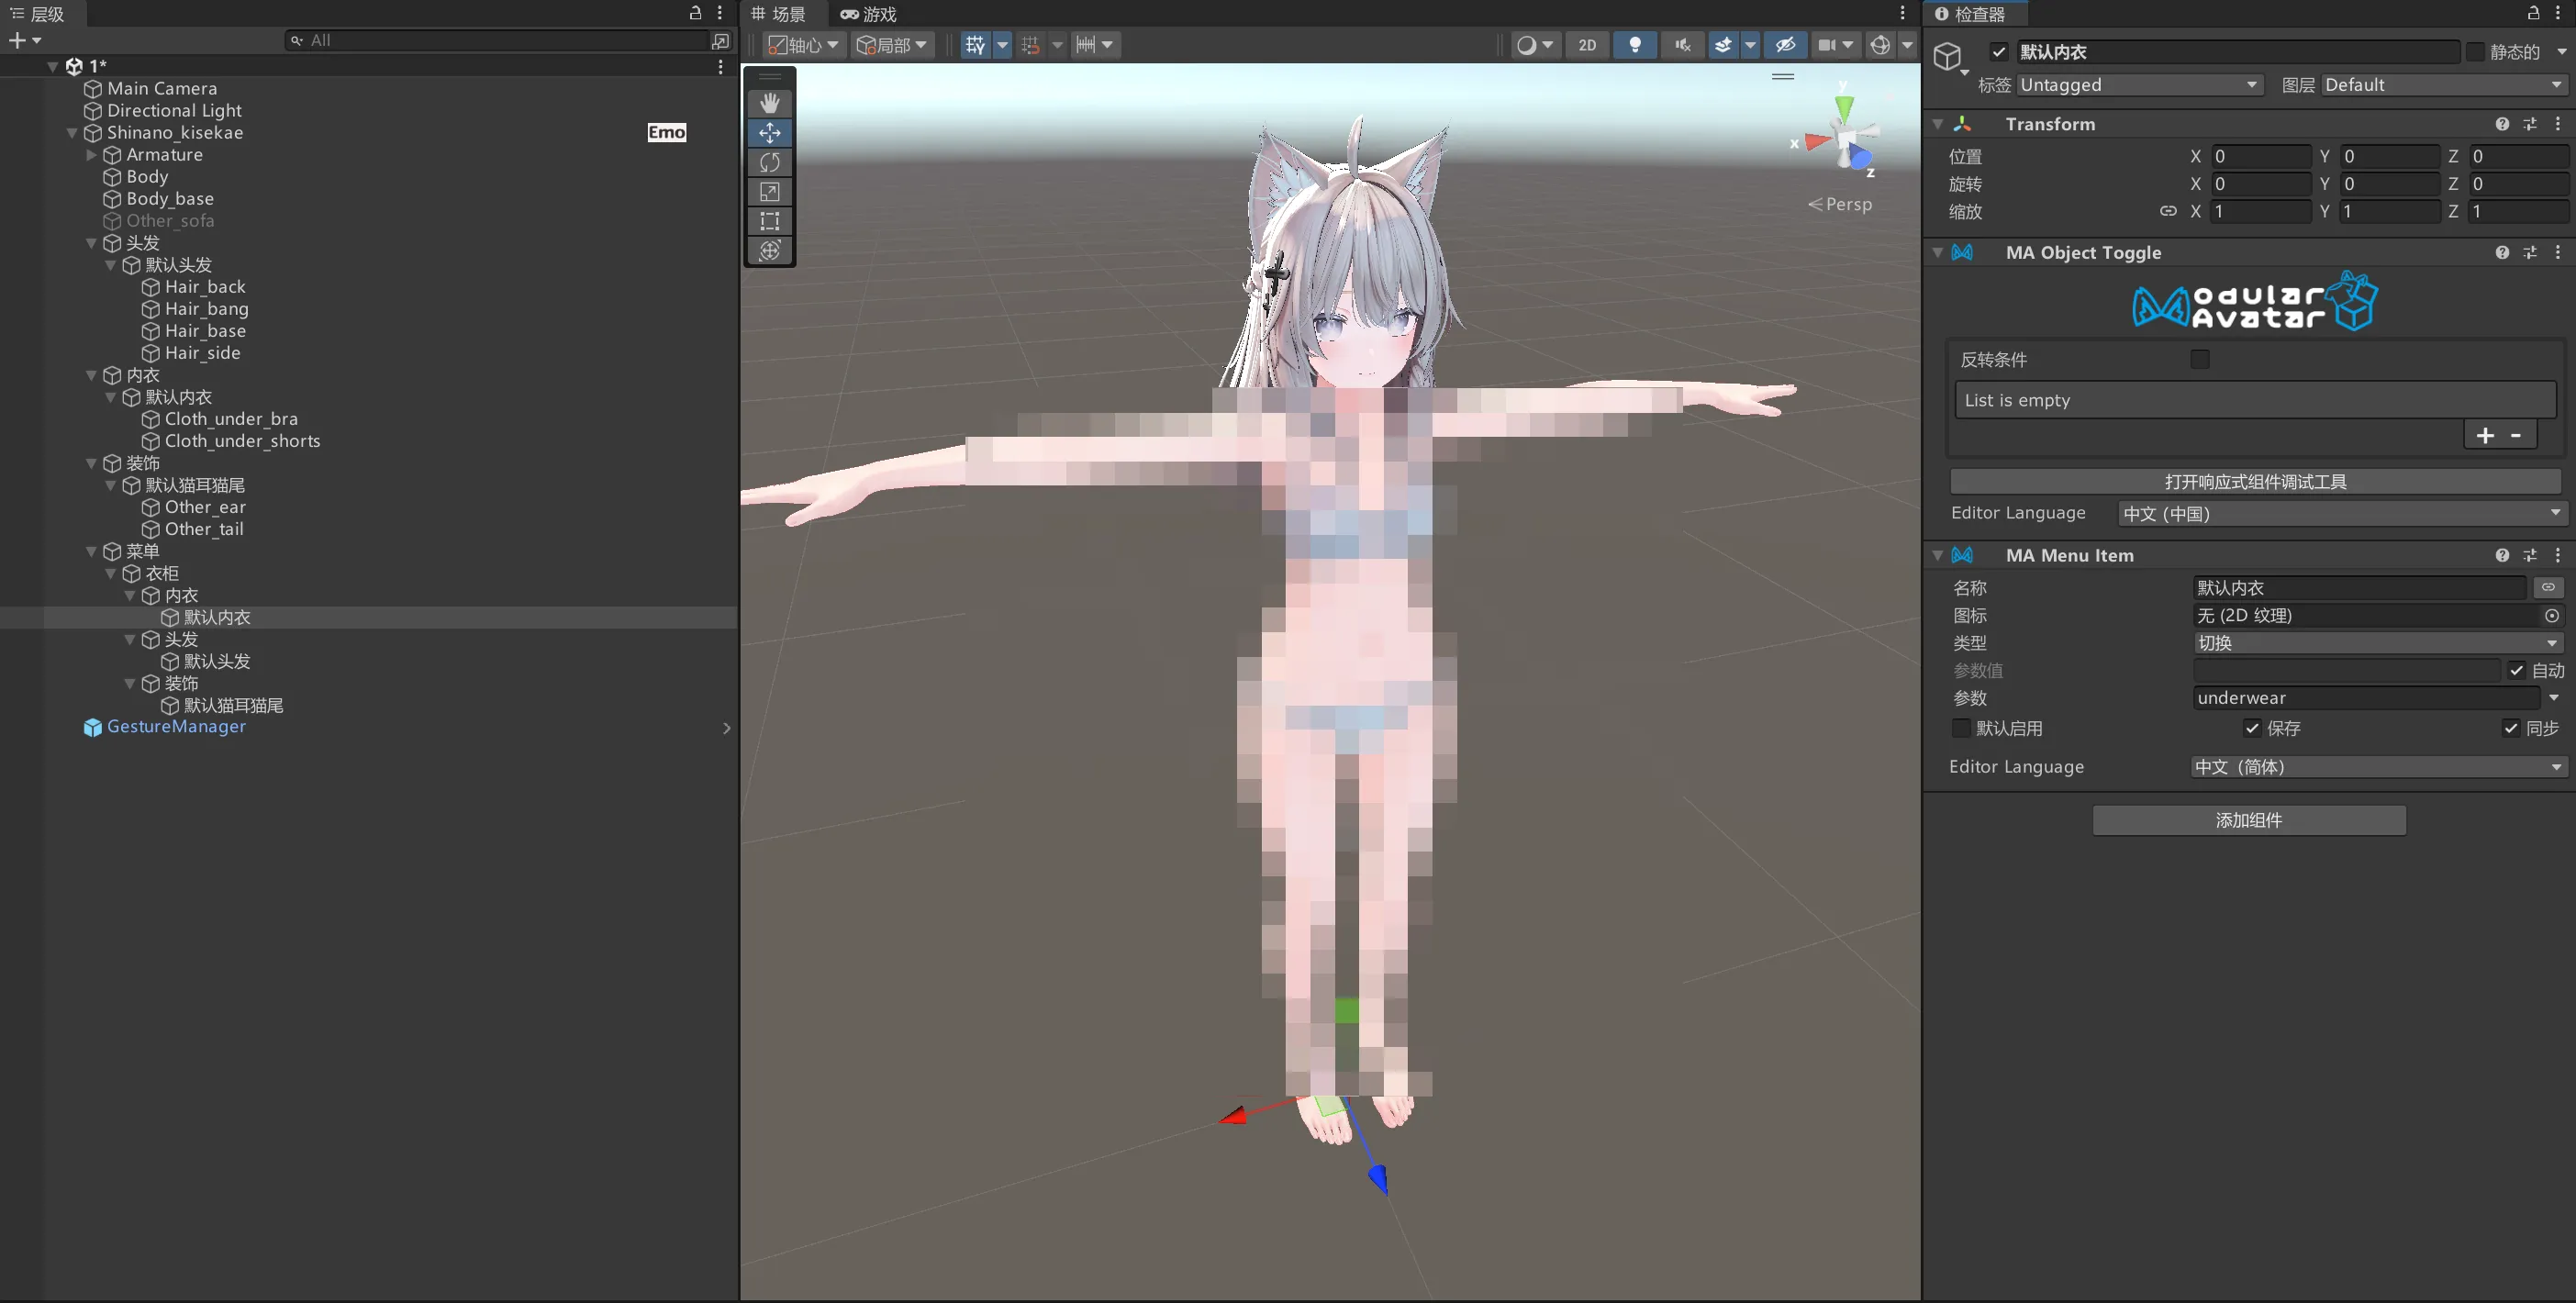Toggle scene effects (skybox/FX) icon

(x=1722, y=45)
